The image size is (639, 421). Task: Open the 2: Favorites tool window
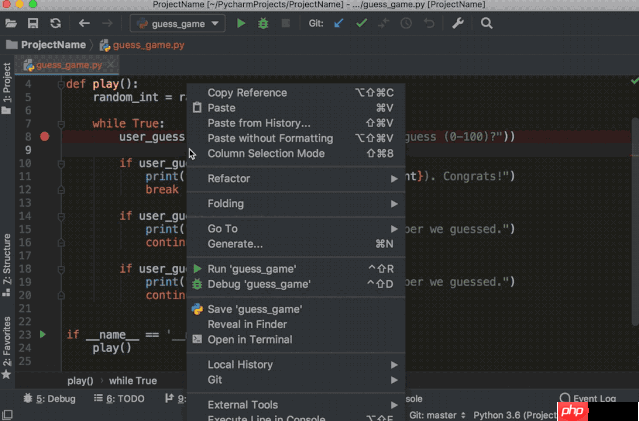pos(7,347)
